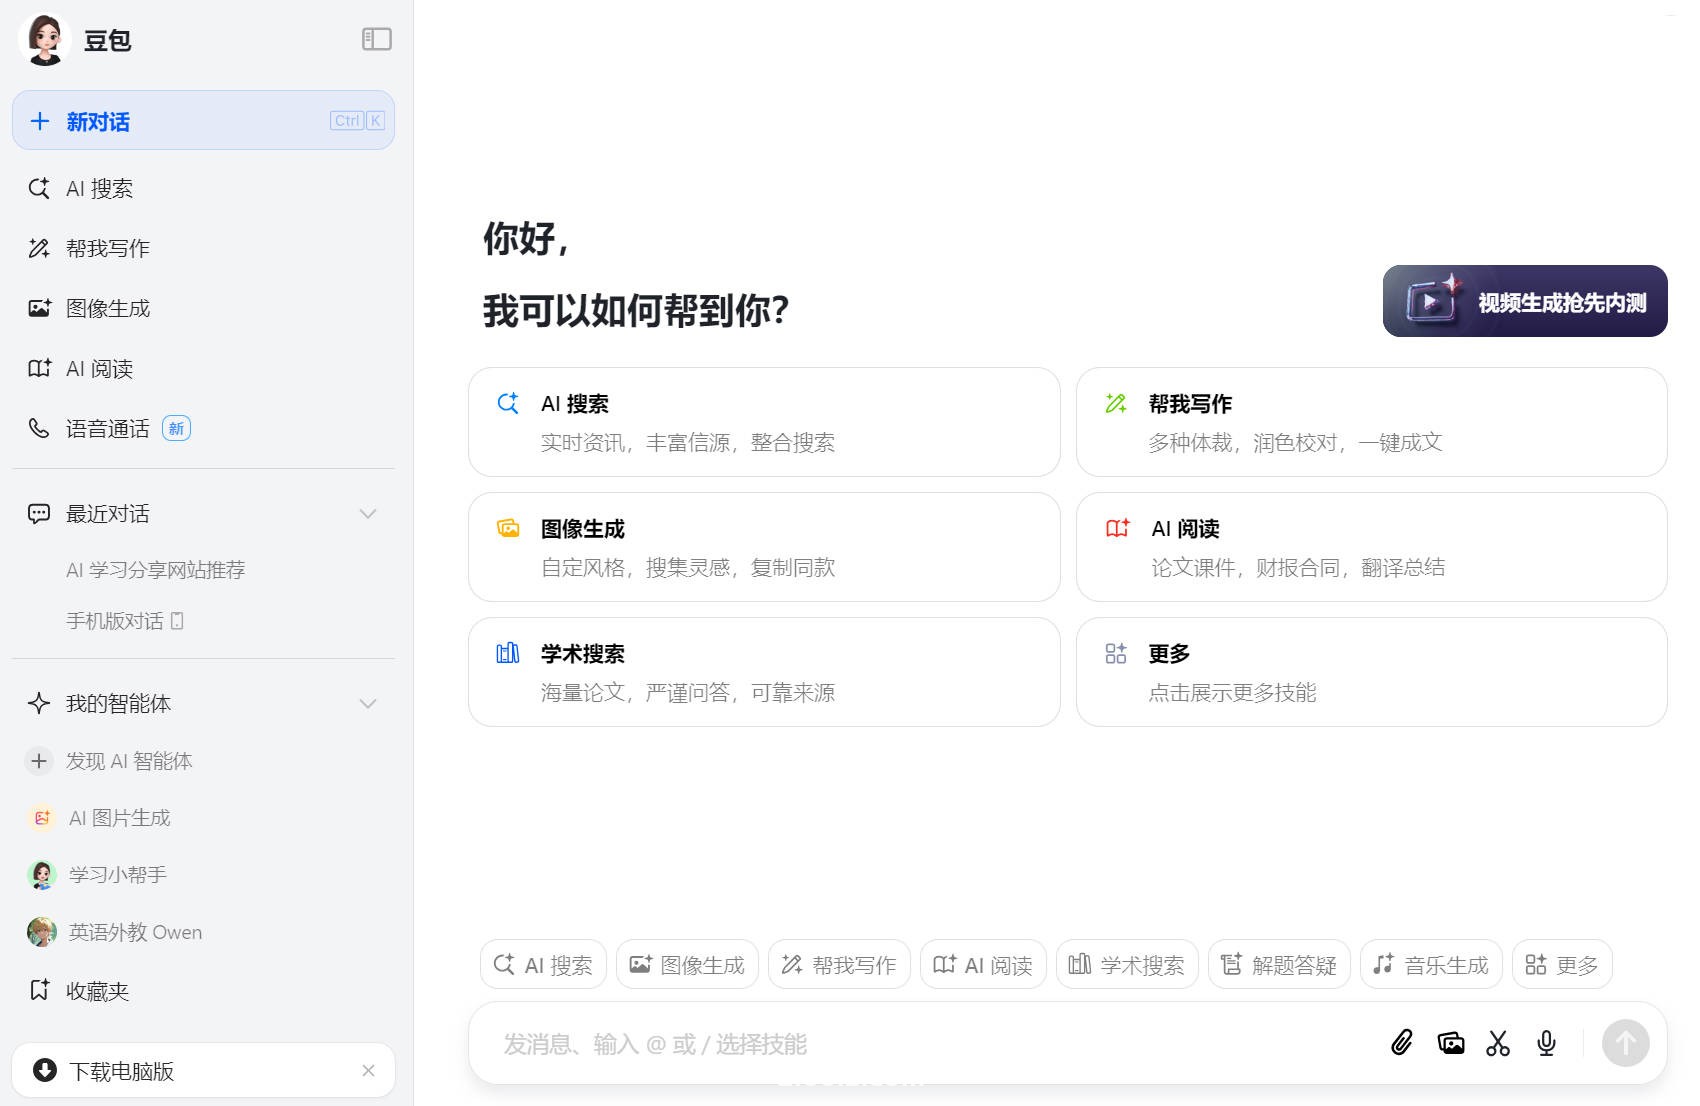1700x1106 pixels.
Task: Collapse the 我的智能体 section chevron
Action: click(368, 704)
